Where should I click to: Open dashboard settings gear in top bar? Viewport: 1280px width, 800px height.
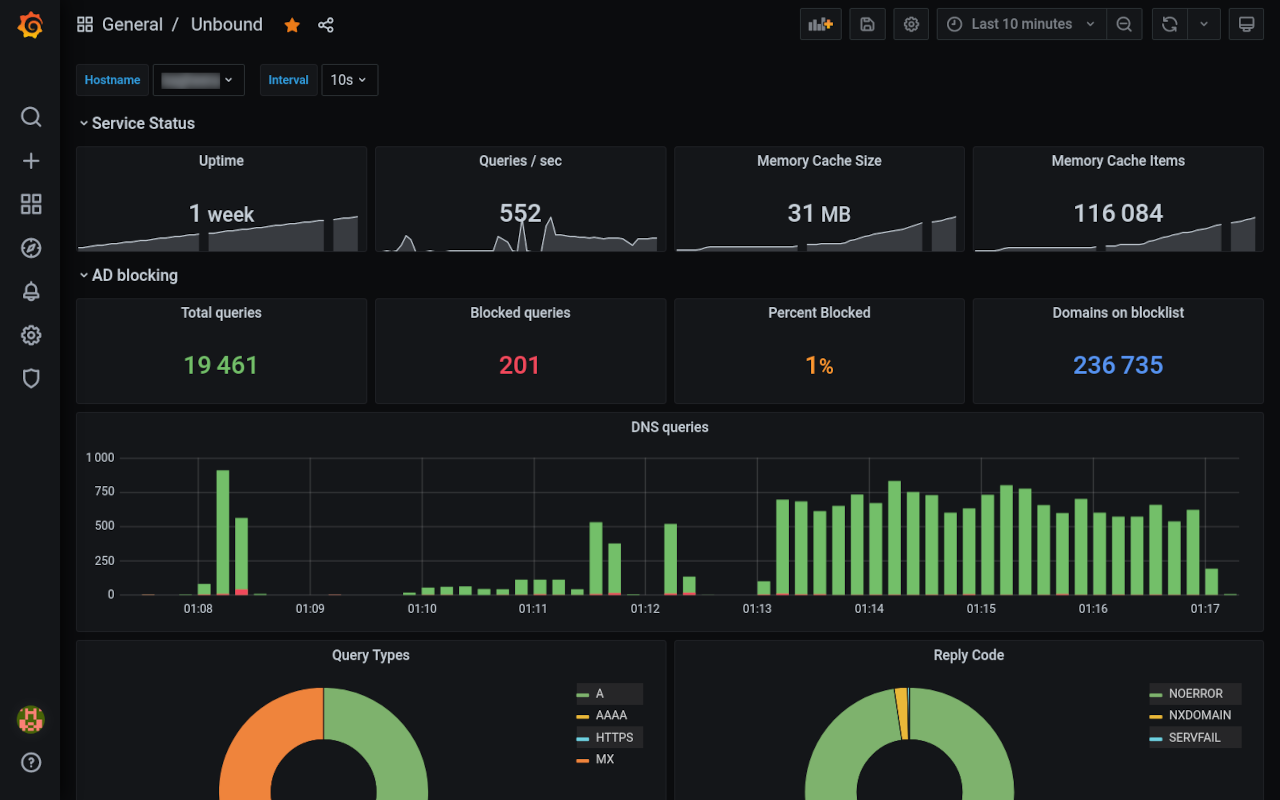[911, 24]
